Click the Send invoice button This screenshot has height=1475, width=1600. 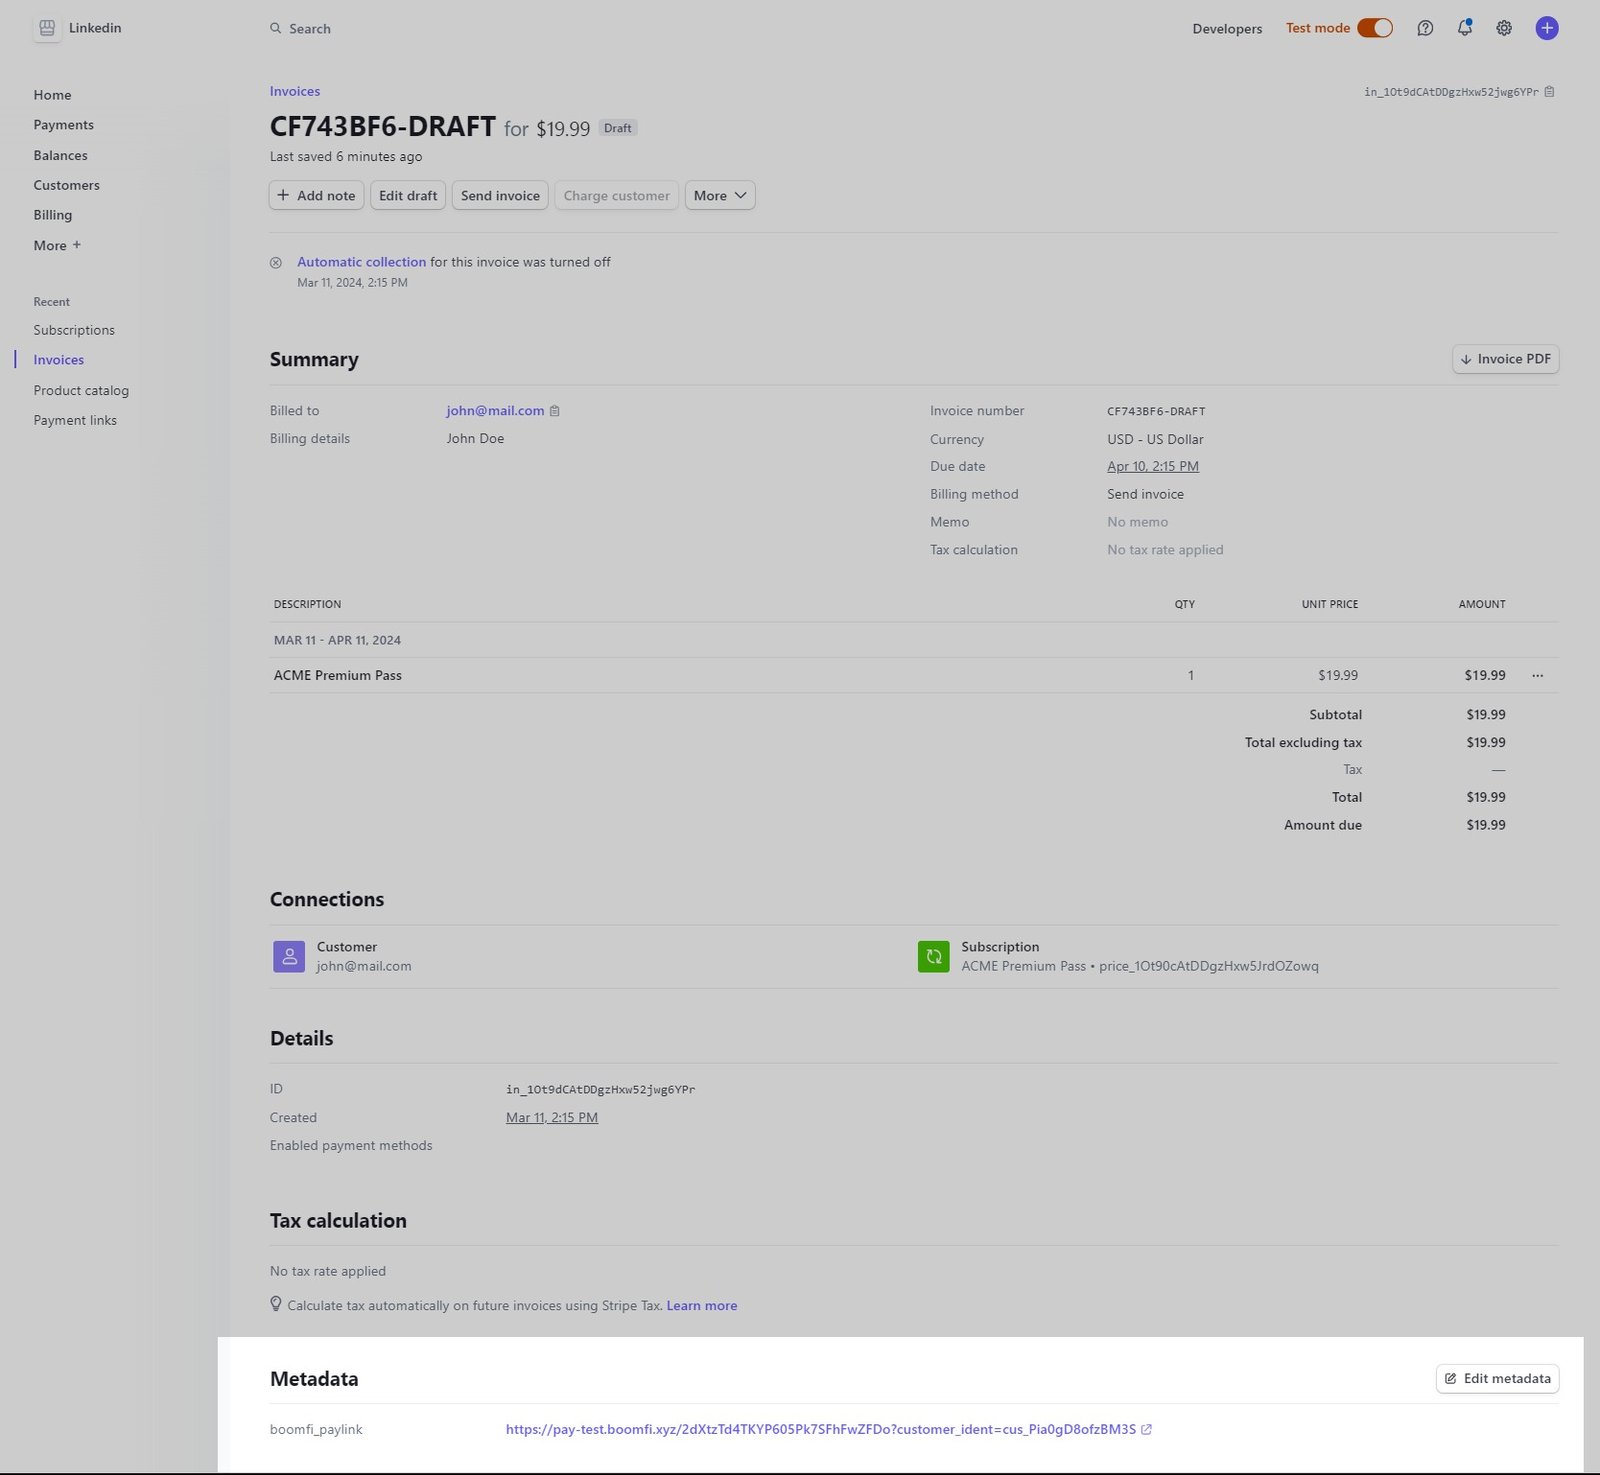(x=500, y=196)
